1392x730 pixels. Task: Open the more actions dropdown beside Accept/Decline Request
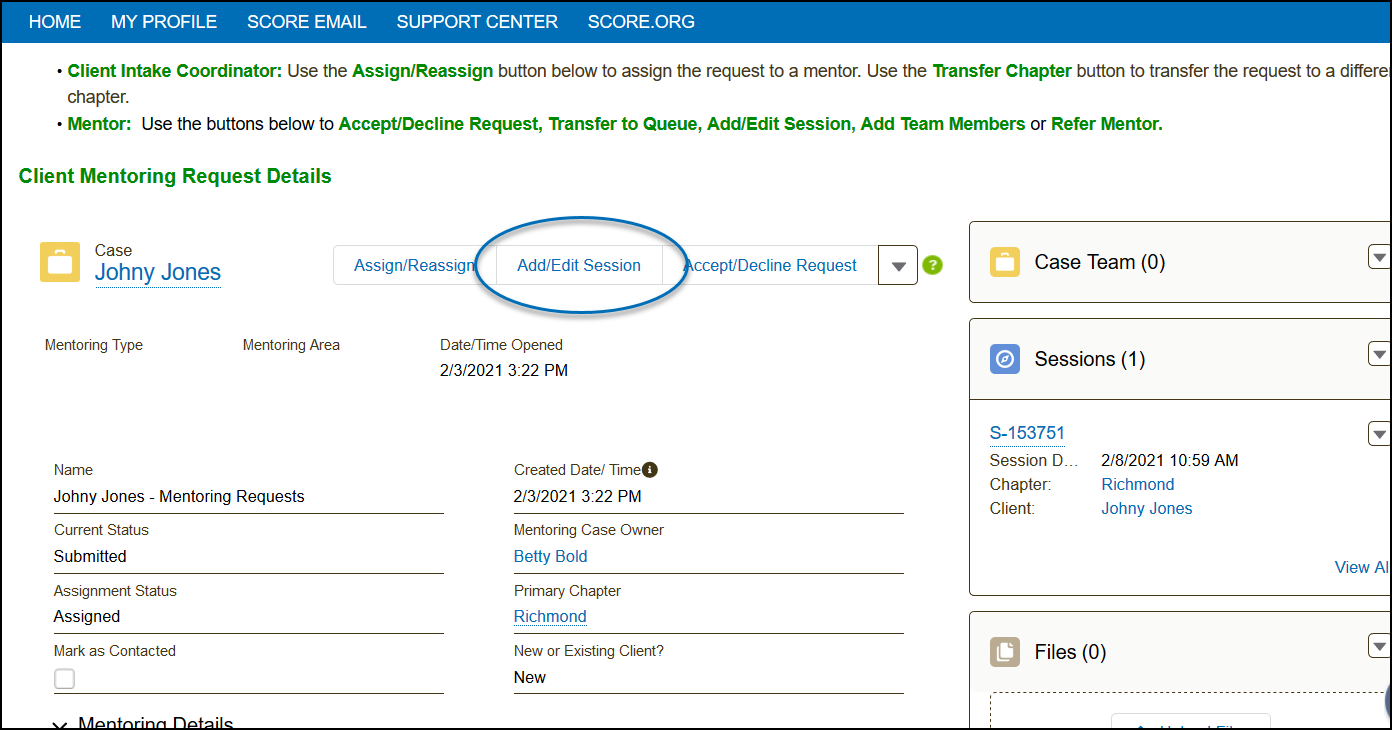pos(898,266)
